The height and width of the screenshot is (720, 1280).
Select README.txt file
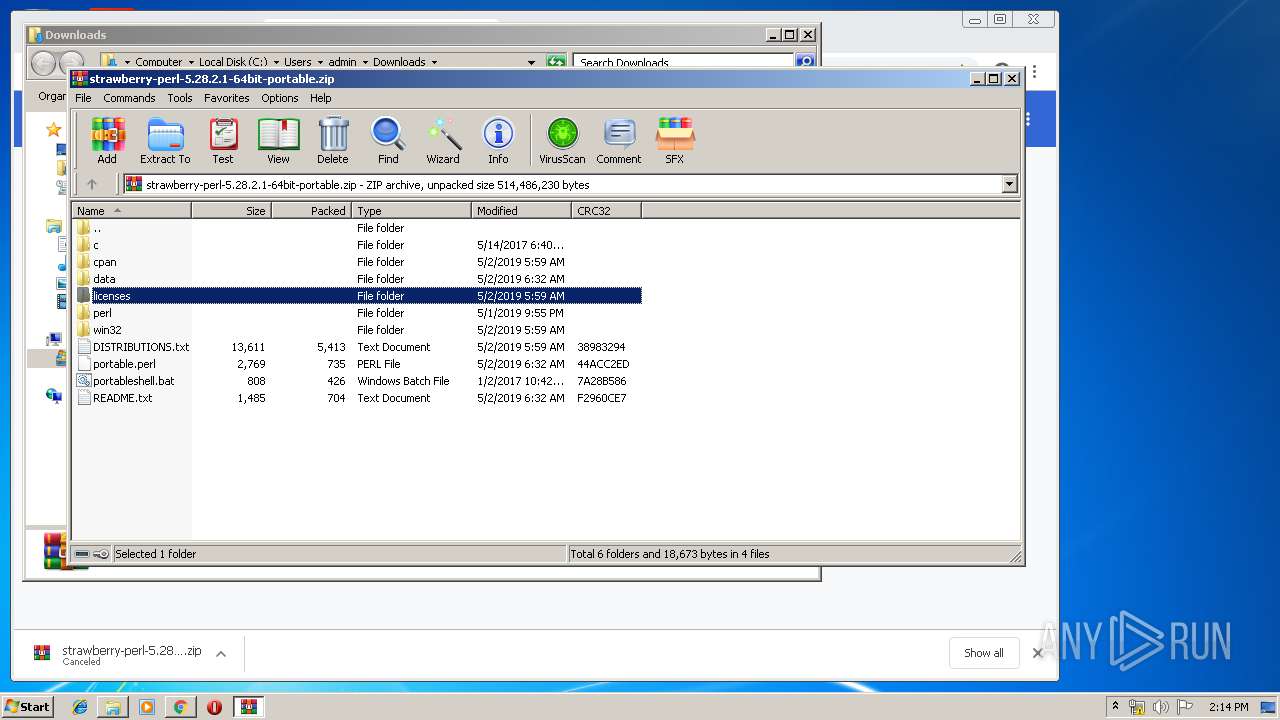(x=357, y=398)
